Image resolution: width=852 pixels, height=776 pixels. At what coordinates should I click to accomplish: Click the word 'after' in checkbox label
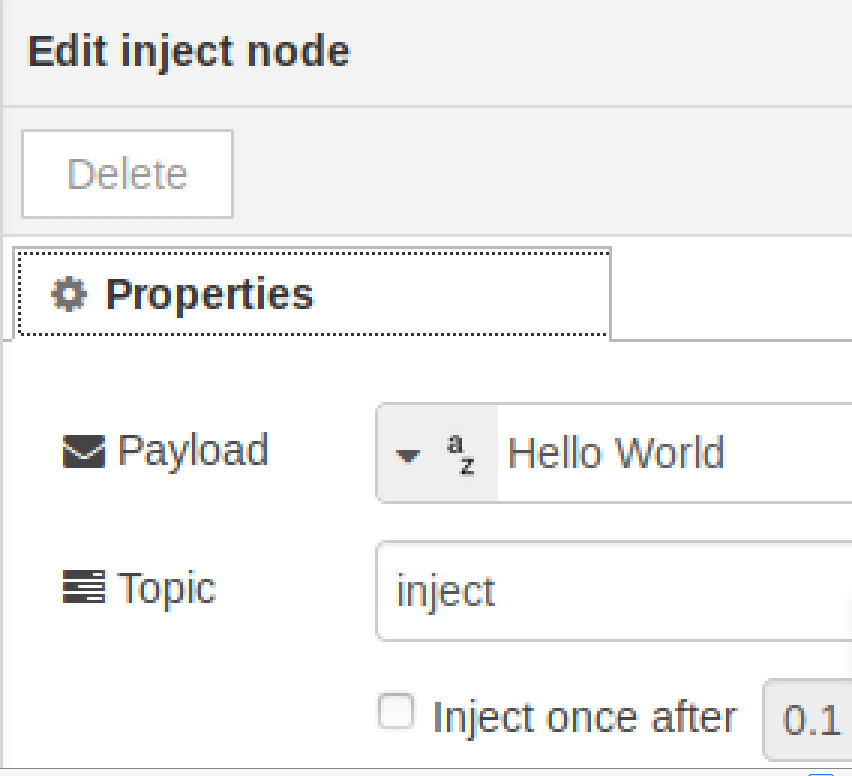[693, 717]
